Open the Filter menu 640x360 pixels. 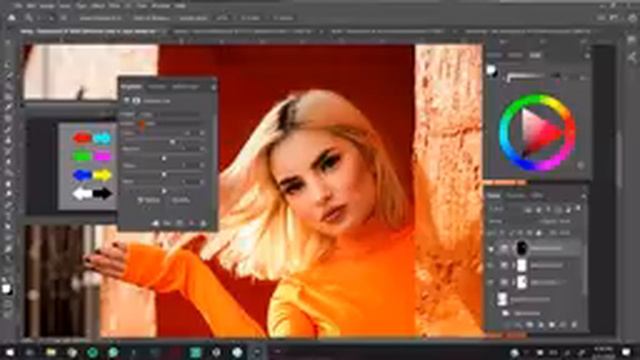point(115,6)
